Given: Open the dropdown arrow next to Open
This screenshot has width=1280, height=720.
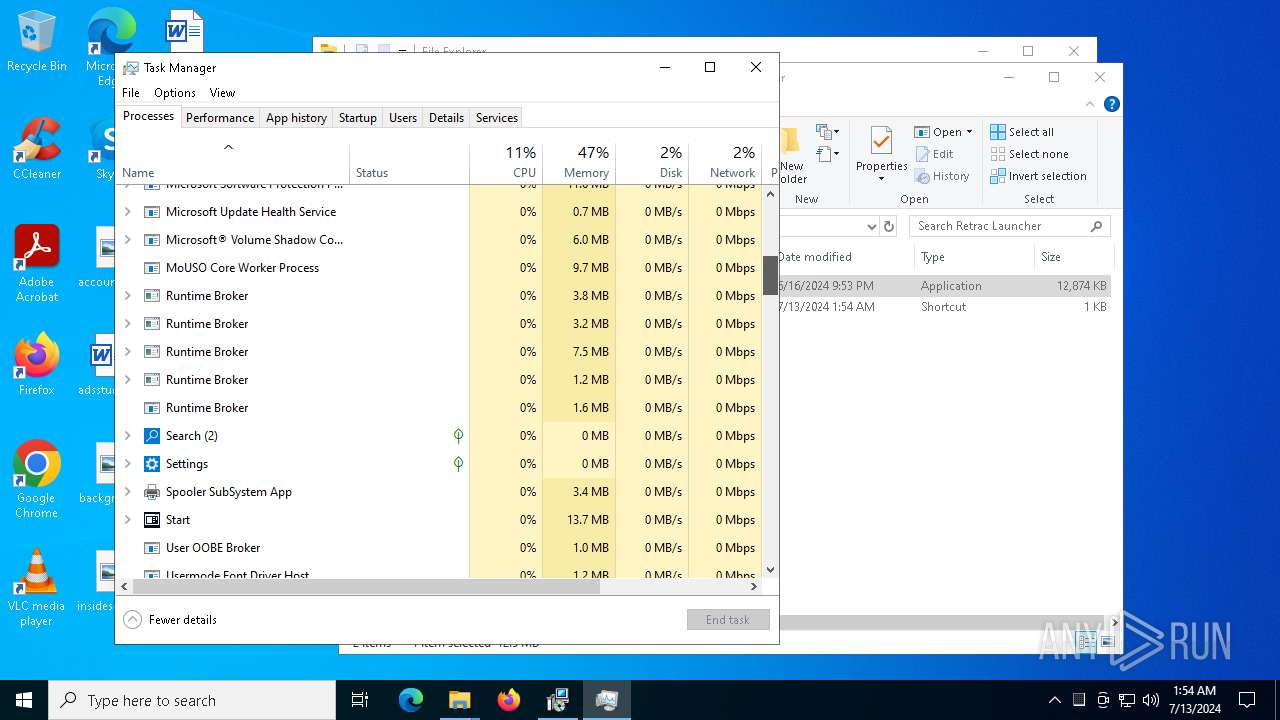Looking at the screenshot, I should [969, 132].
